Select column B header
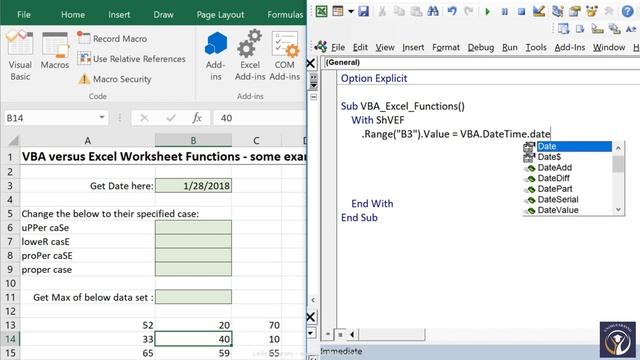This screenshot has height=360, width=640. coord(193,141)
